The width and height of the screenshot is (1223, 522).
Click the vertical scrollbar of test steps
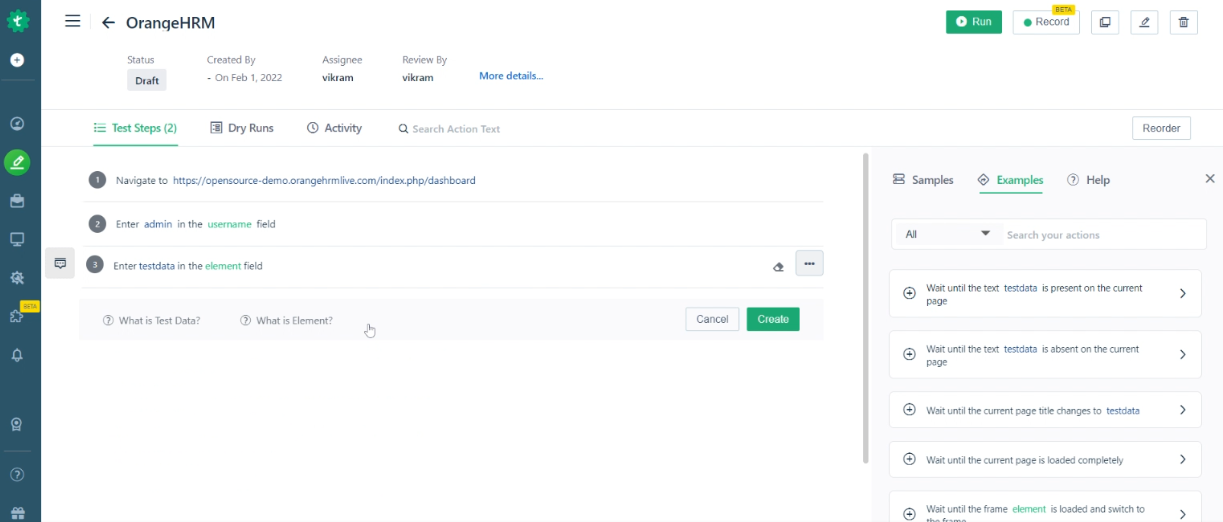[x=865, y=307]
